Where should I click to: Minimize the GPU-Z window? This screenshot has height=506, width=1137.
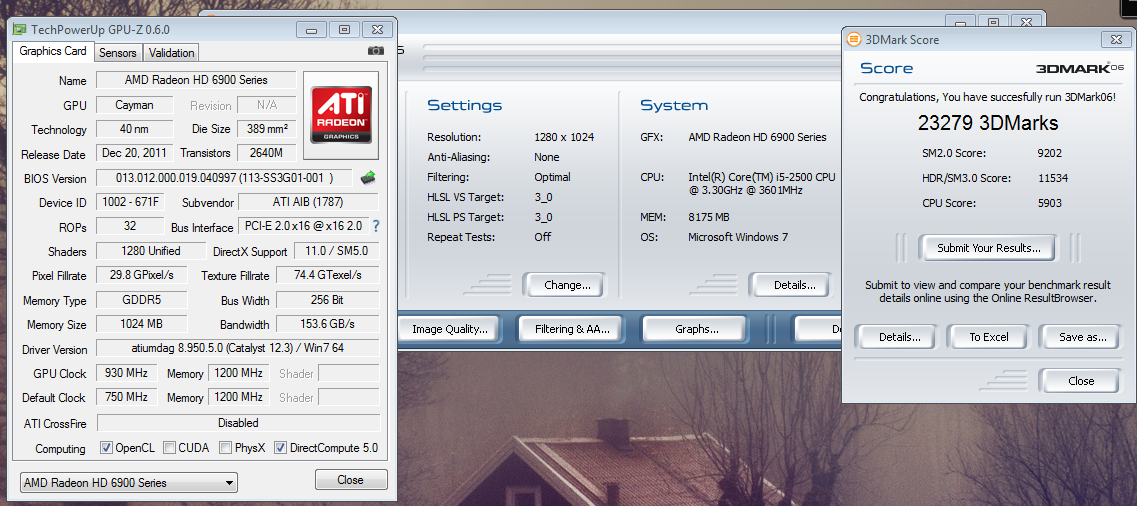[x=311, y=30]
